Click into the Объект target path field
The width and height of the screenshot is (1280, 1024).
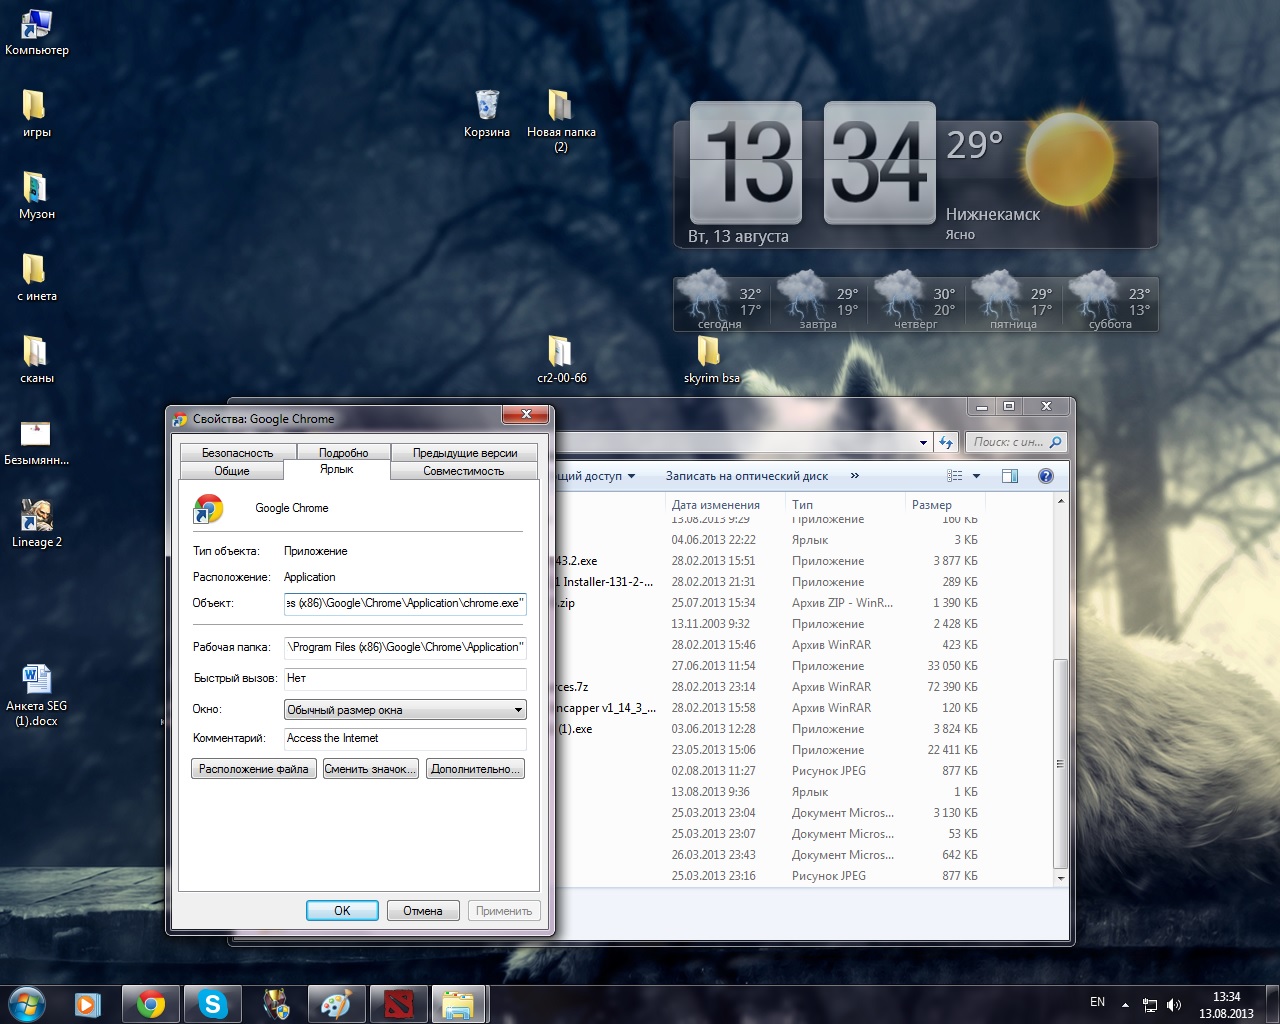click(x=404, y=603)
